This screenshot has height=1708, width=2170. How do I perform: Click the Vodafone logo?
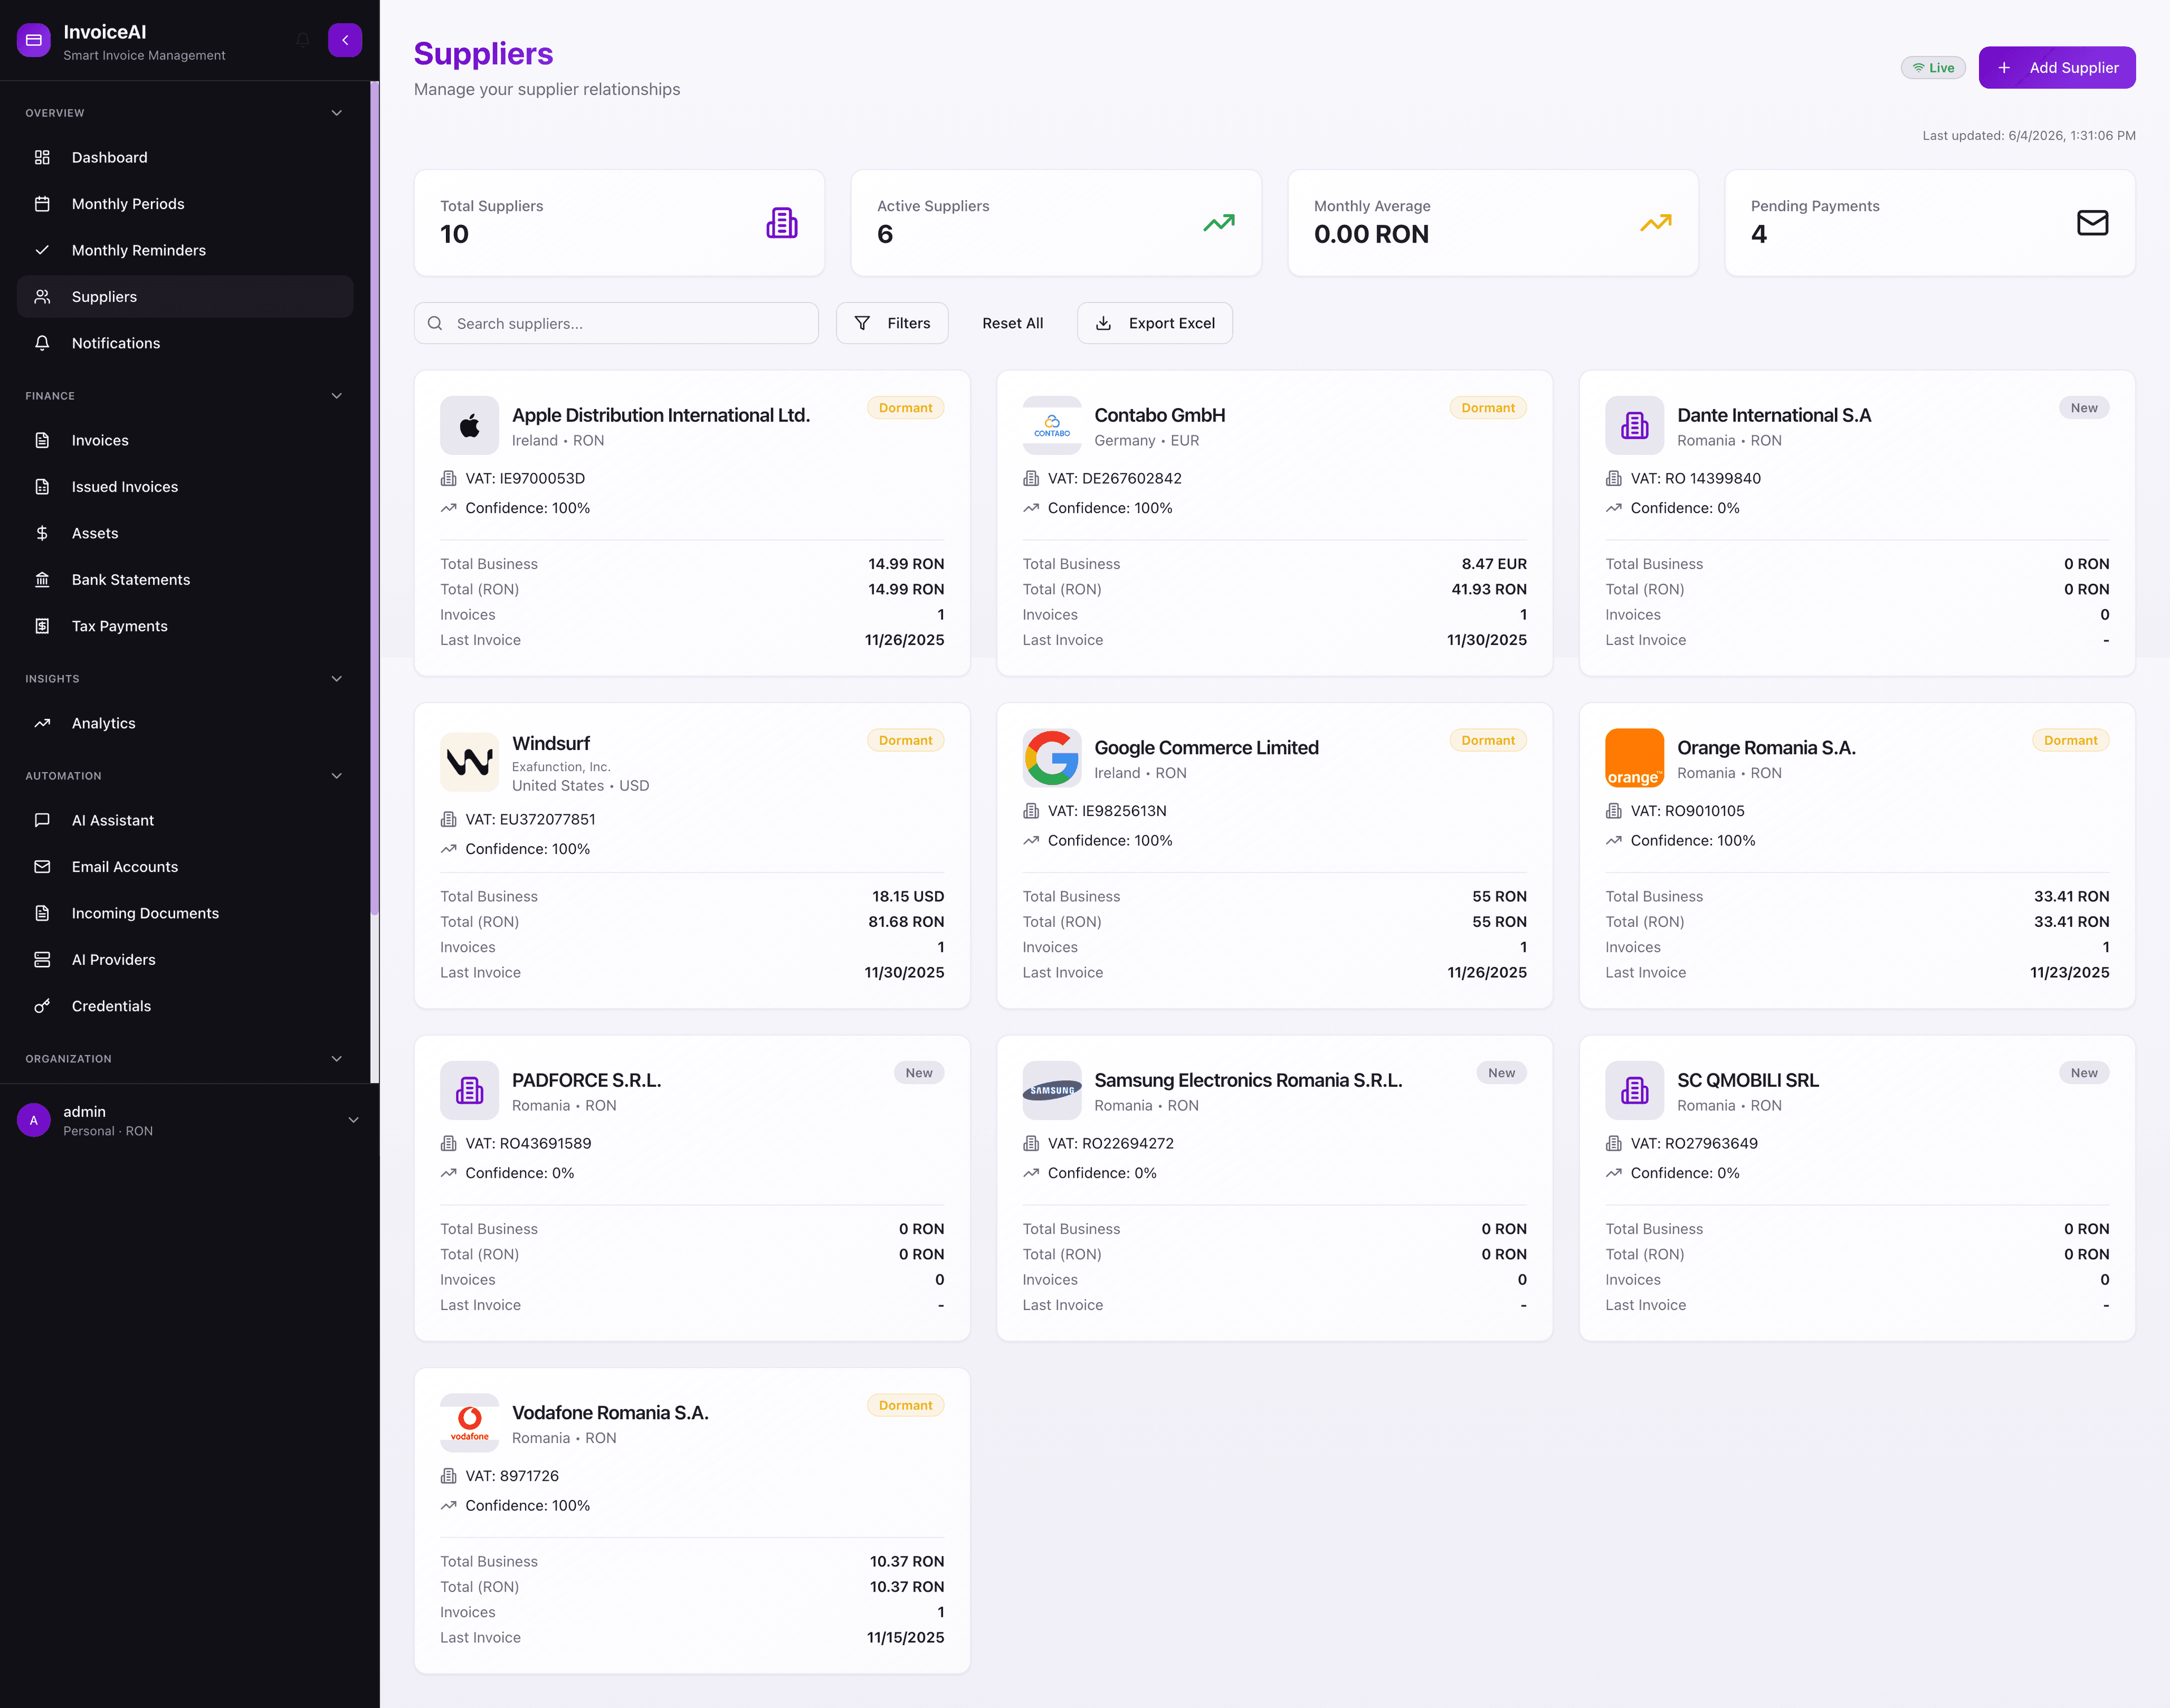click(x=469, y=1423)
